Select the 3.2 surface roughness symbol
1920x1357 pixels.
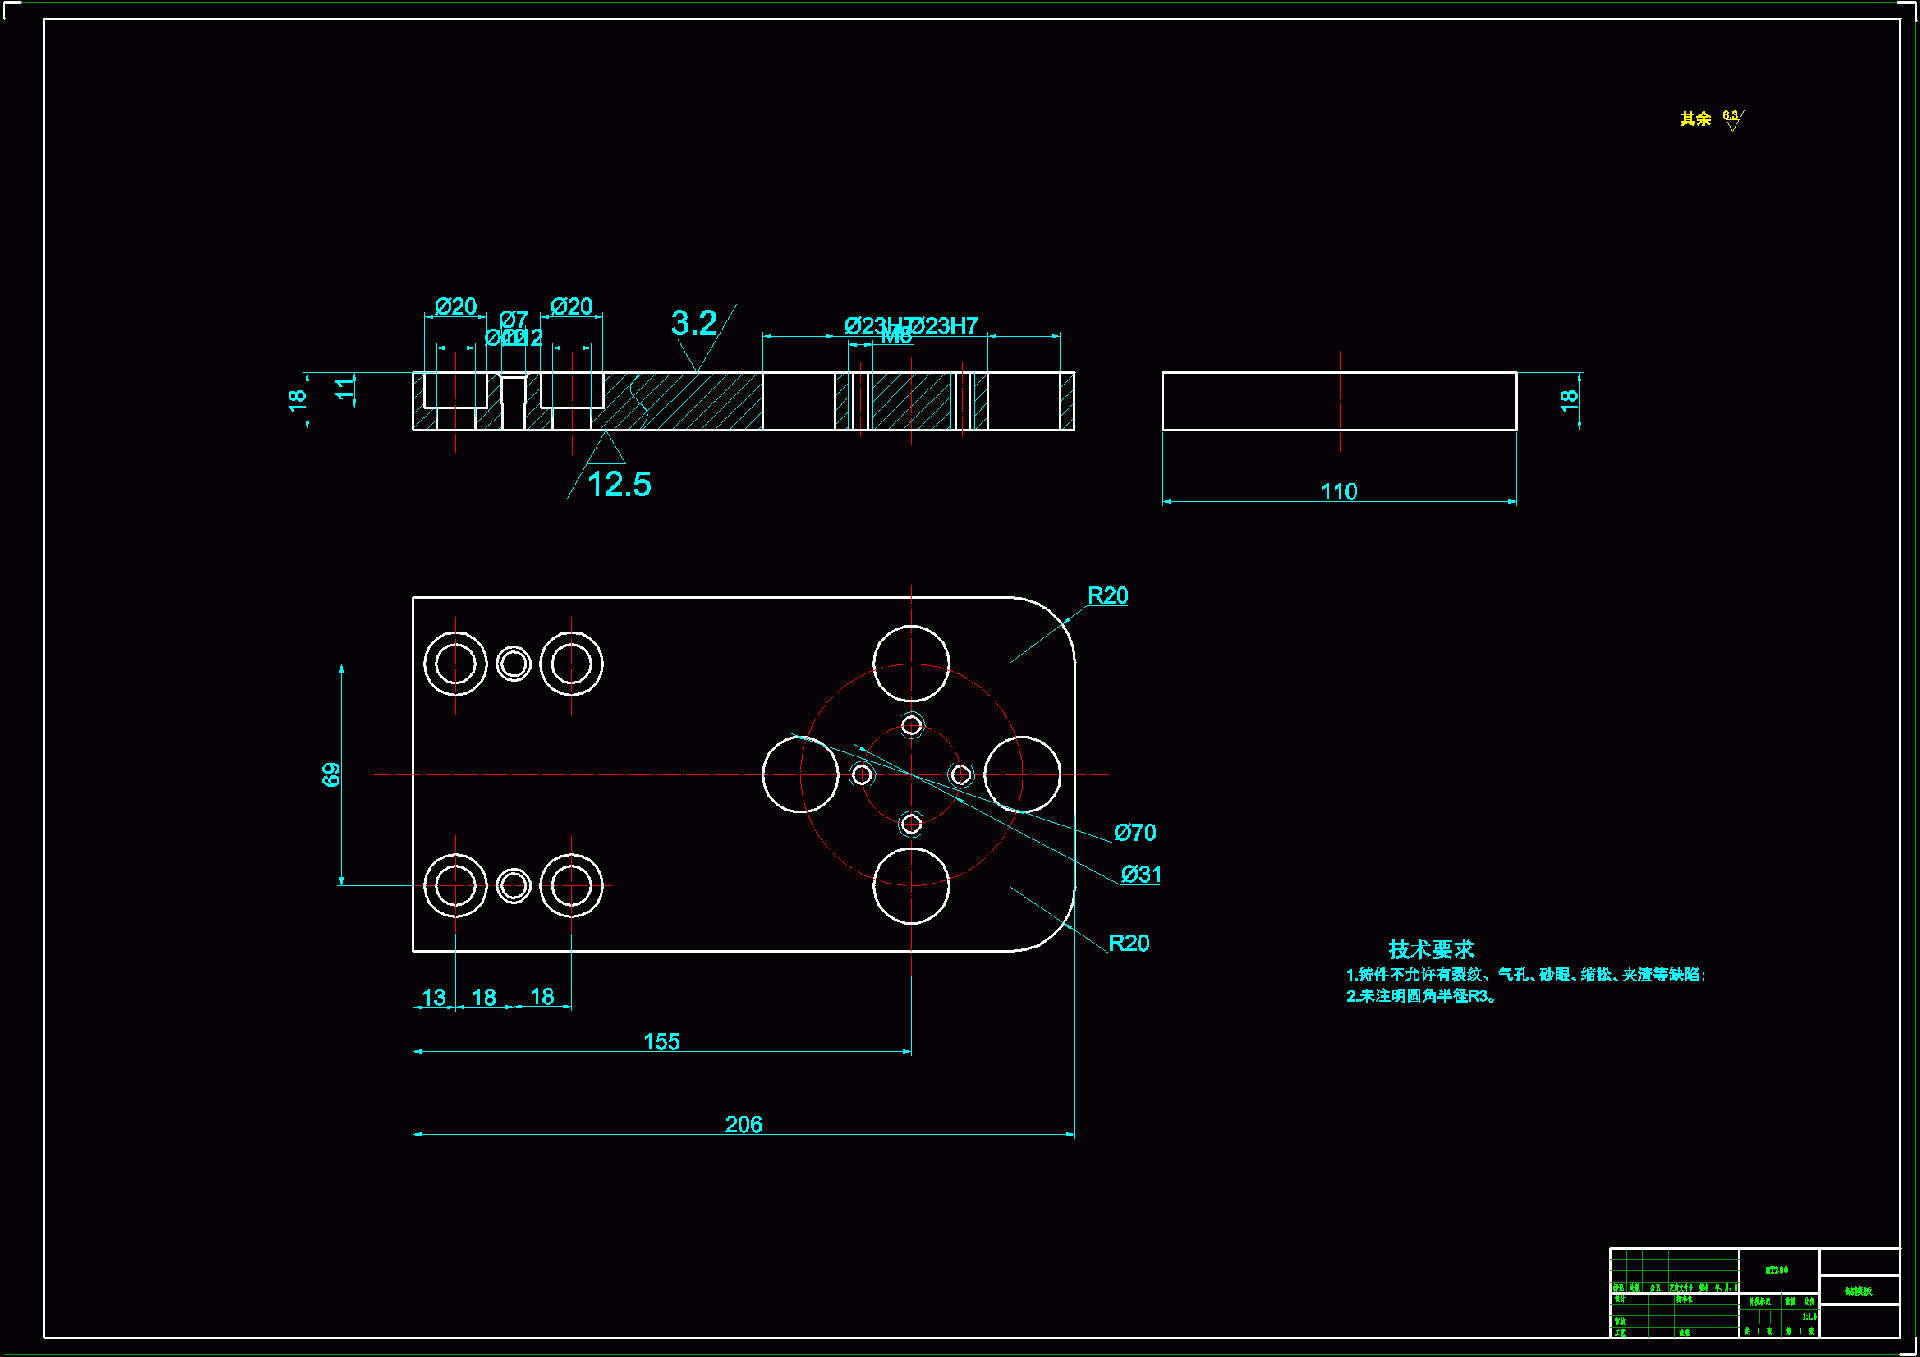coord(694,323)
